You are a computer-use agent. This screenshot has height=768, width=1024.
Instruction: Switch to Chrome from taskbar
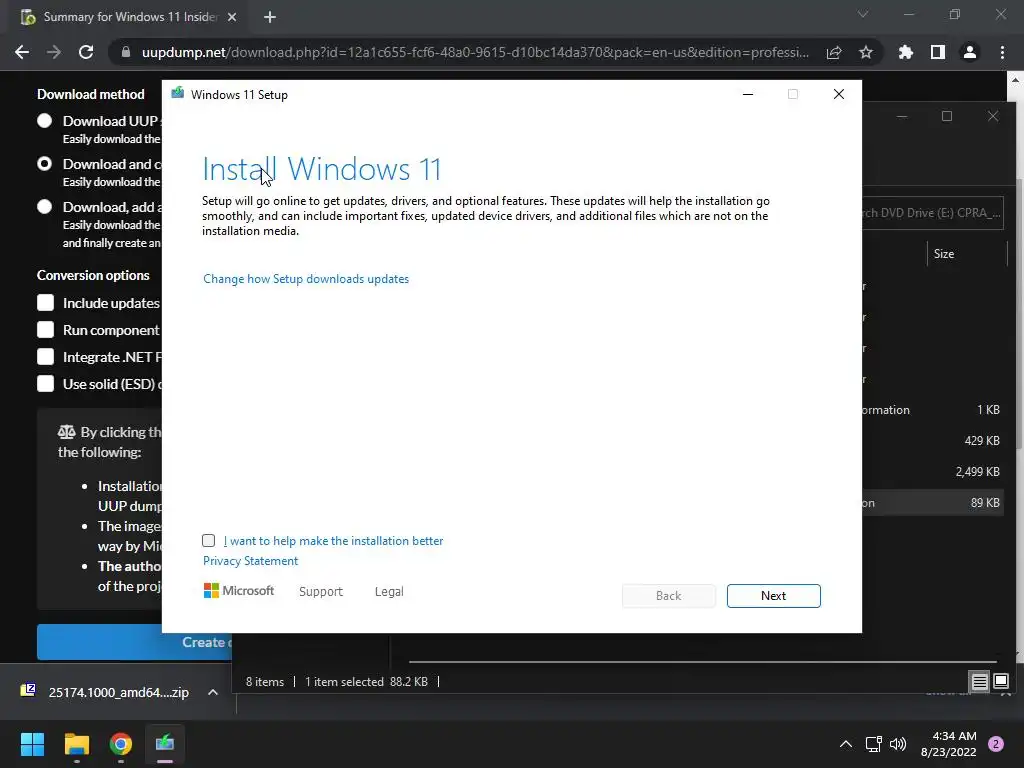click(x=121, y=744)
